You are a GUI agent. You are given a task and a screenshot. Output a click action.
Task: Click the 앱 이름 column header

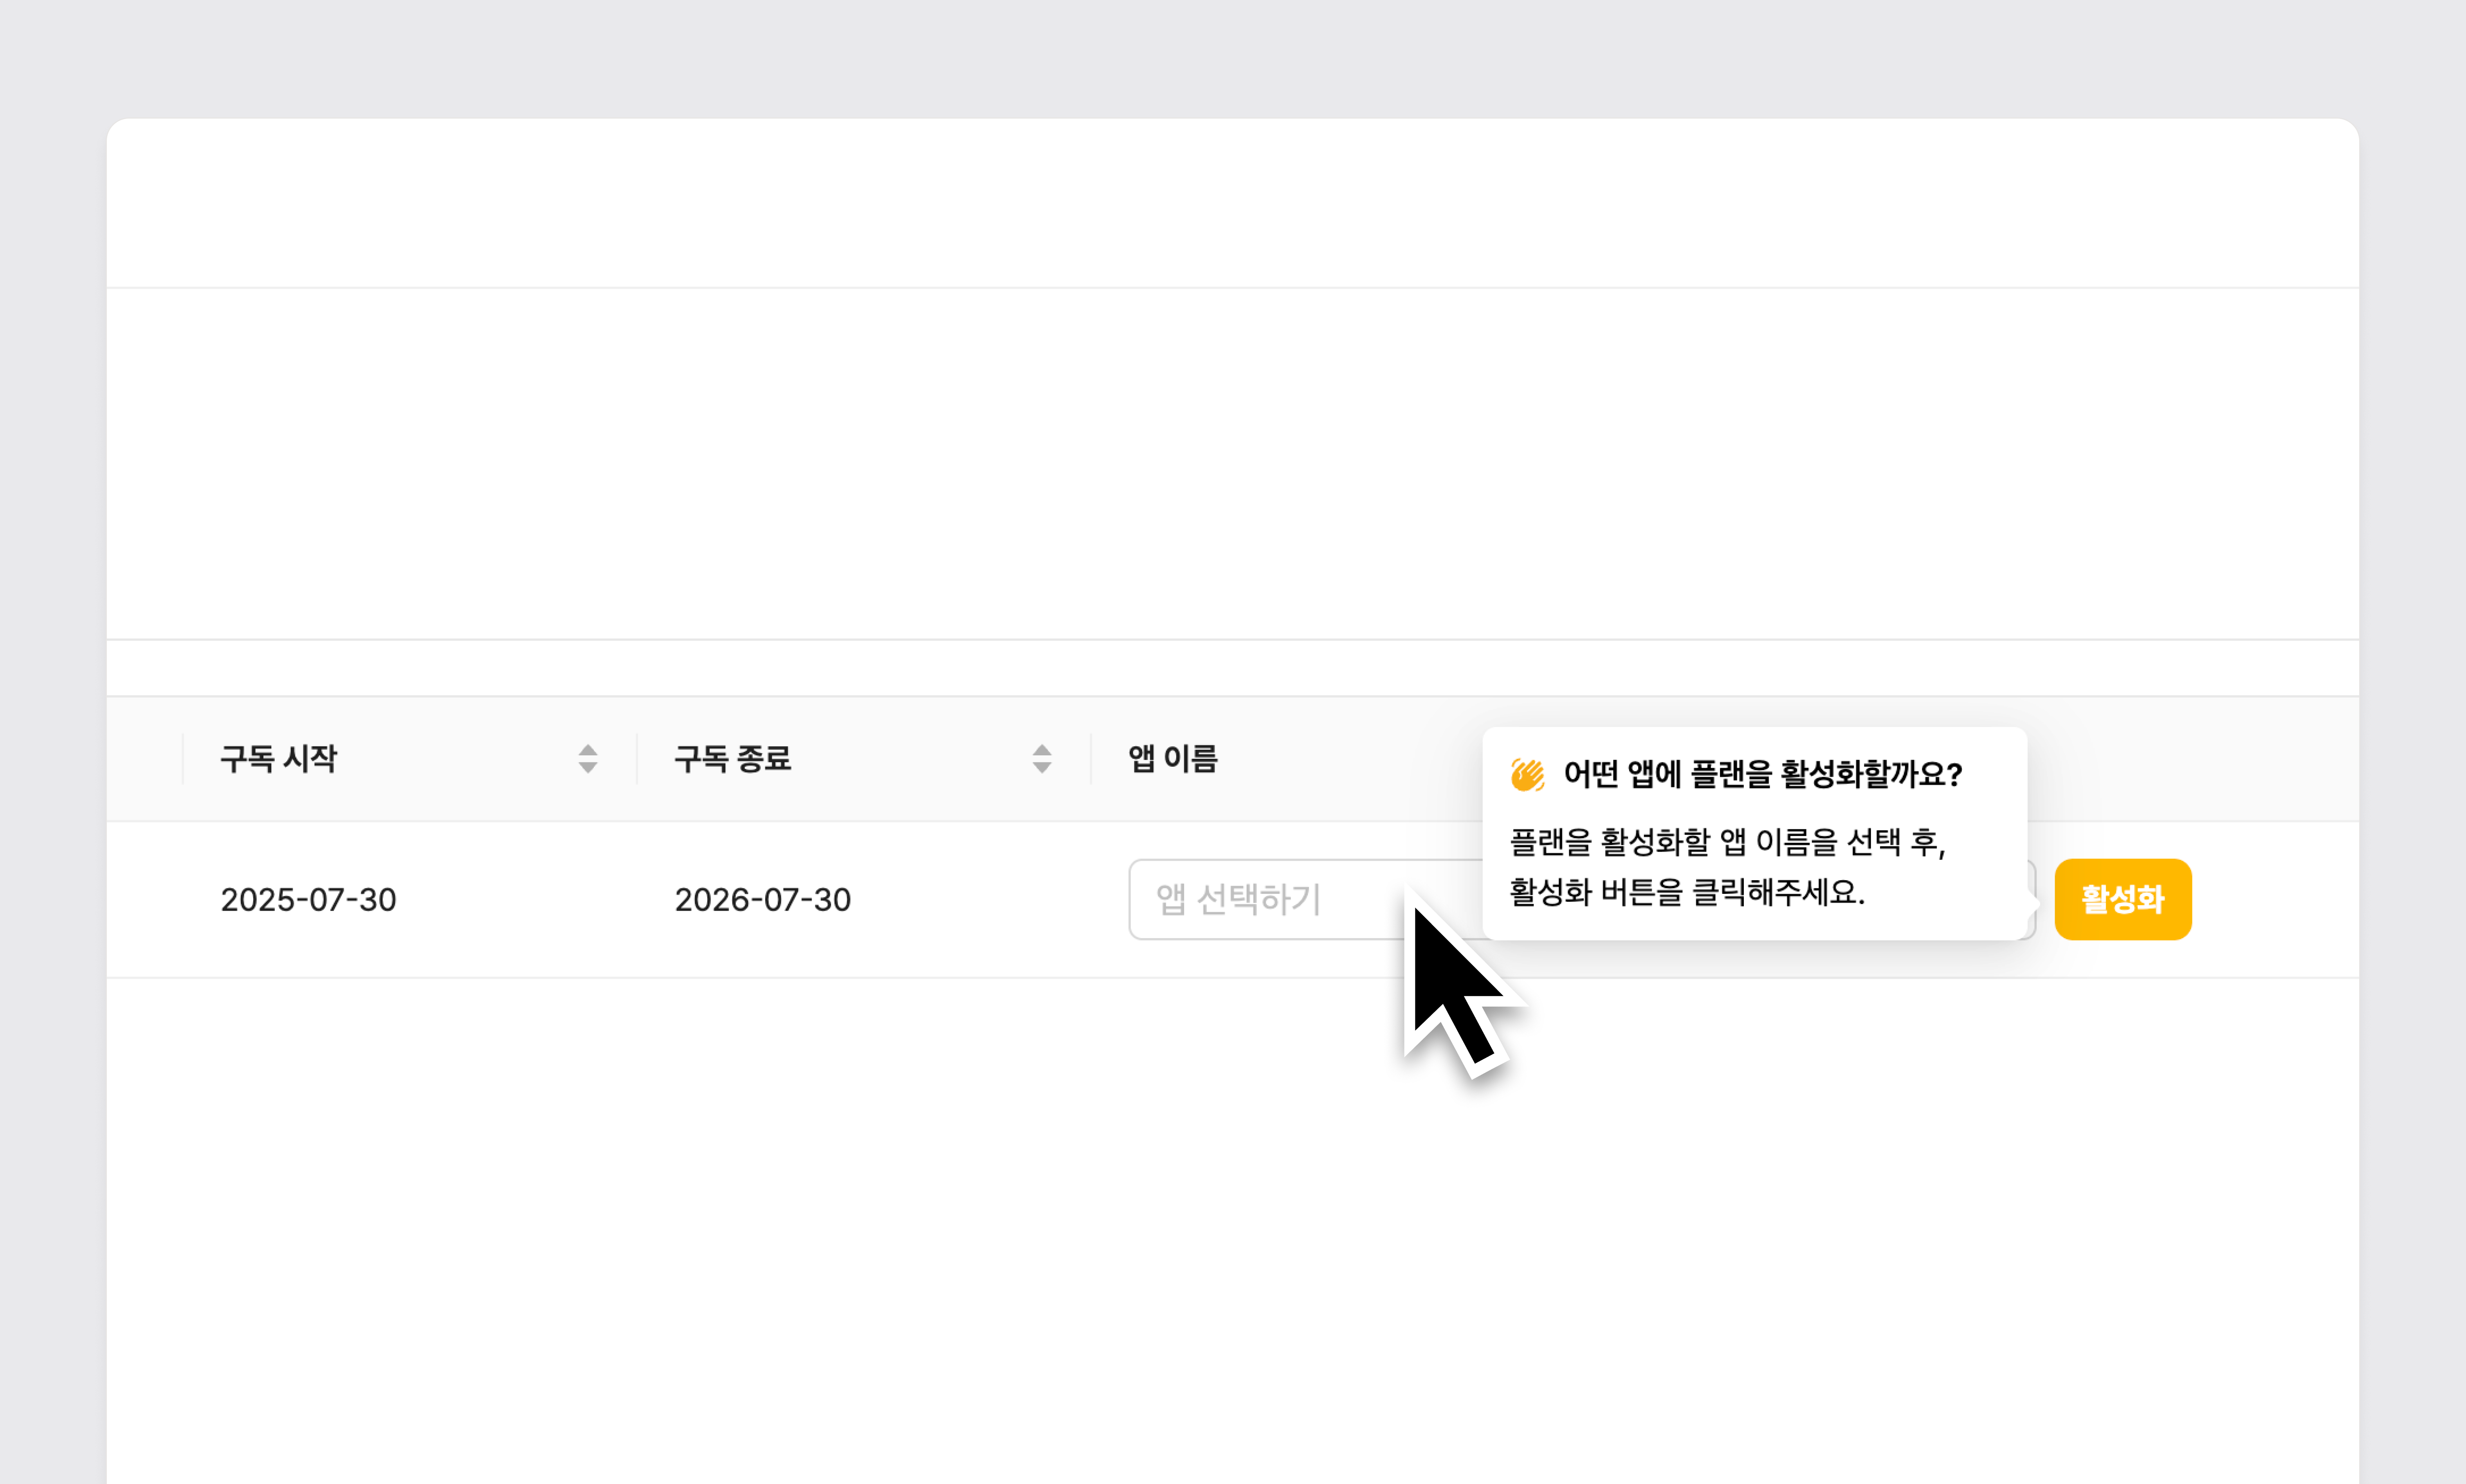click(1173, 759)
